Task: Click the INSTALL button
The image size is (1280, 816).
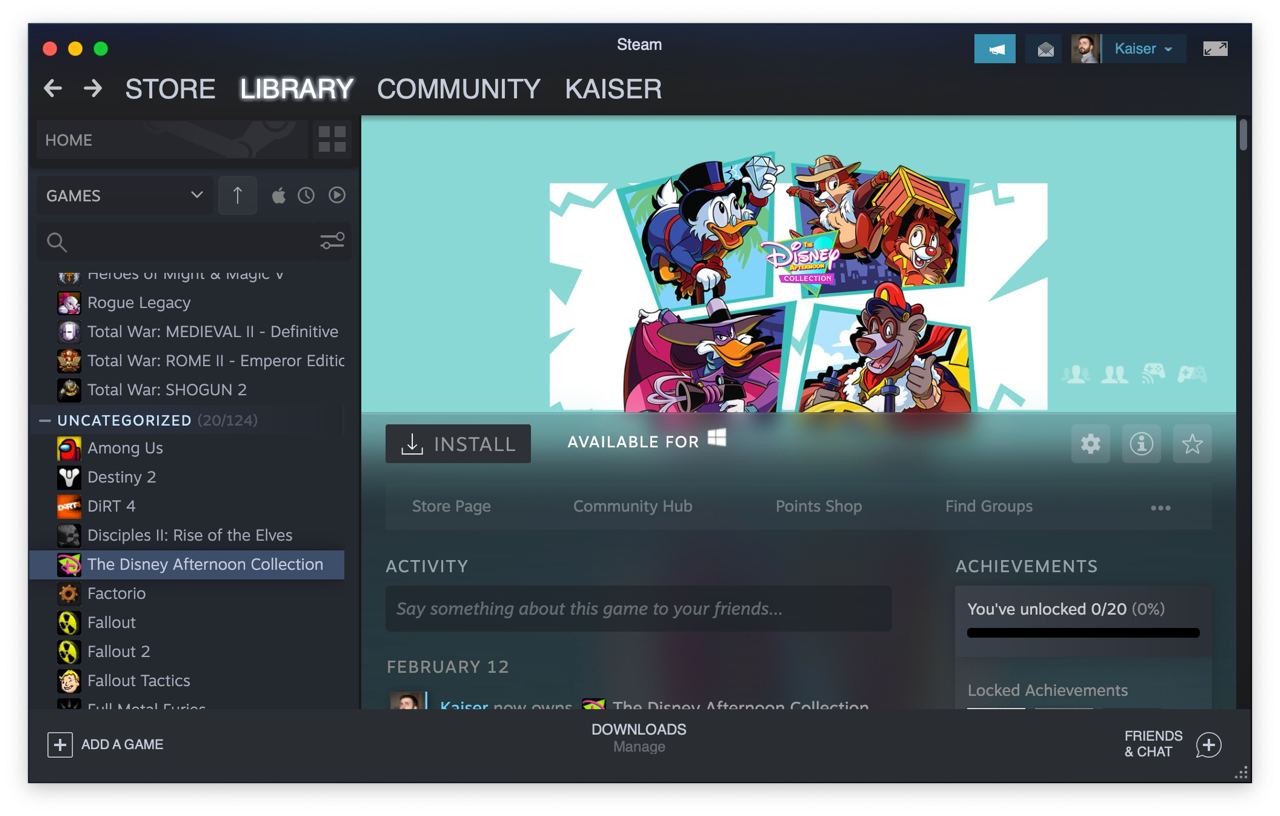Action: click(458, 444)
